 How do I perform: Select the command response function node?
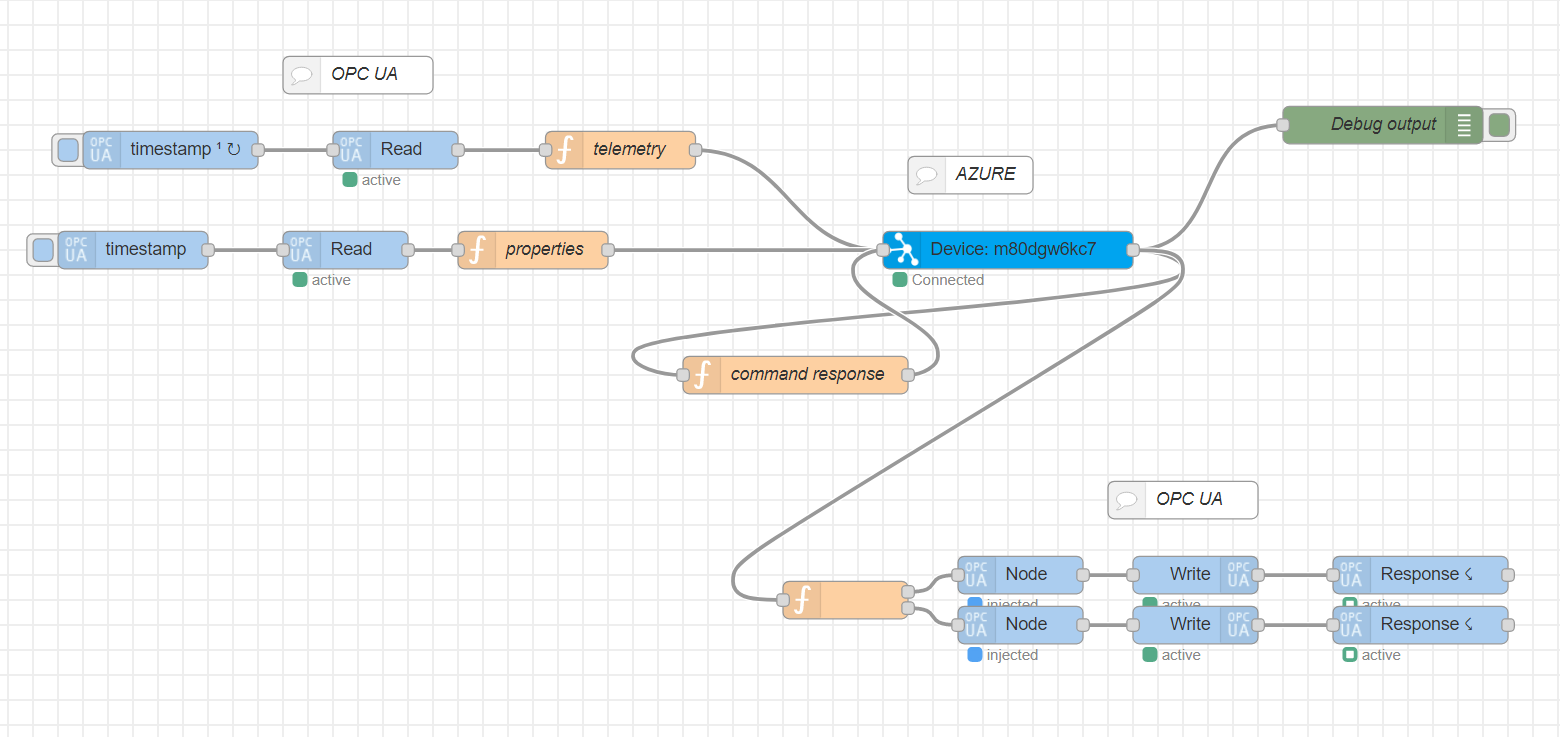pos(796,375)
